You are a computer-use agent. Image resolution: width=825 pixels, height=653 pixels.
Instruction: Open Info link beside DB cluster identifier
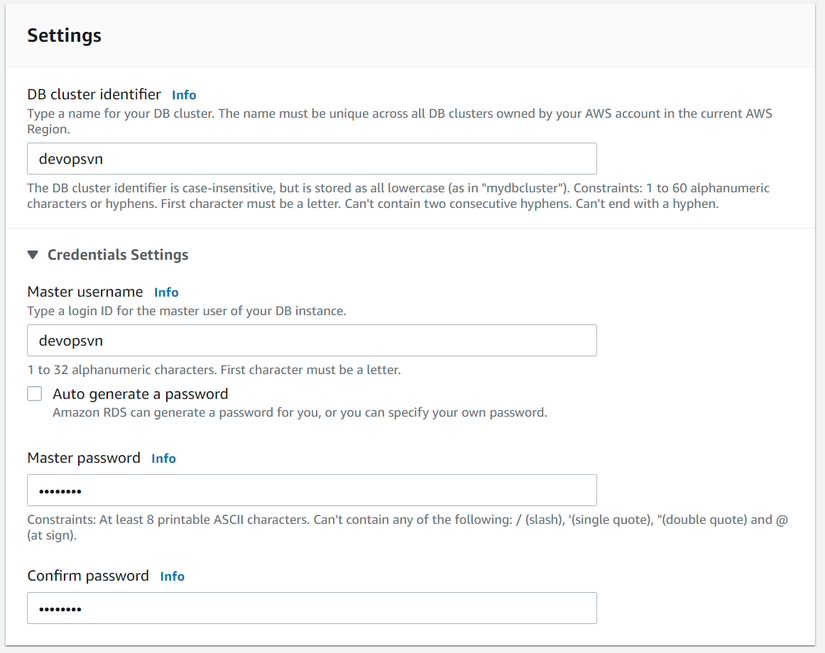pyautogui.click(x=184, y=95)
